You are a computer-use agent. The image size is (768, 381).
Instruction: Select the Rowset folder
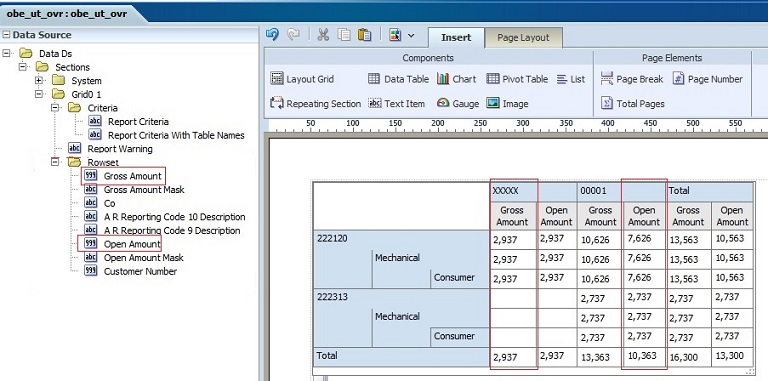coord(93,162)
